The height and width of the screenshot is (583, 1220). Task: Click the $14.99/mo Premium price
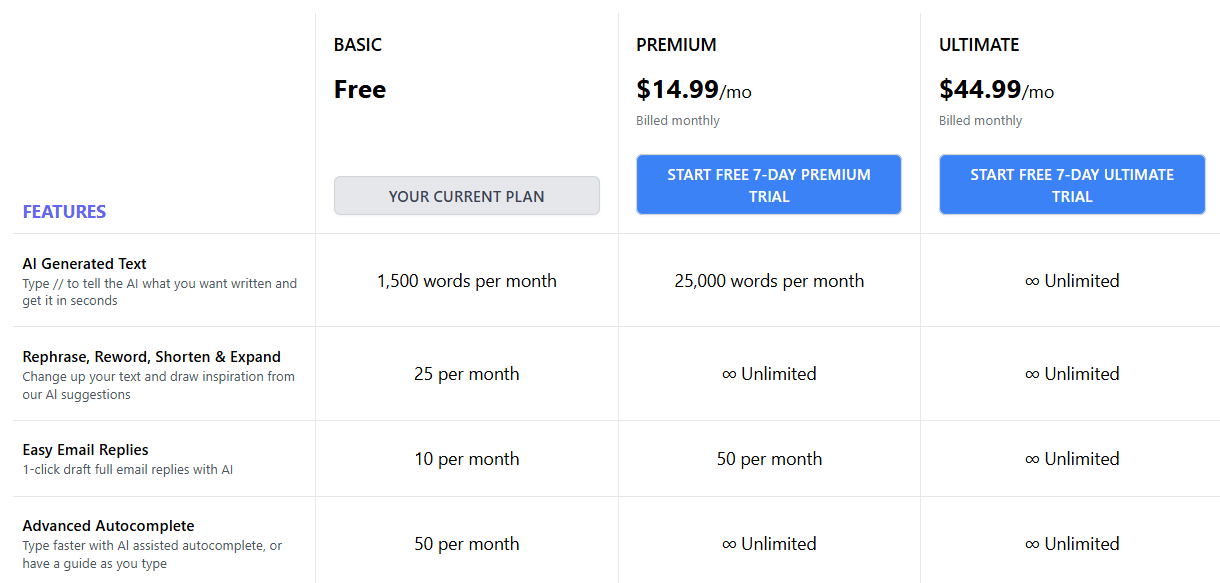tap(693, 90)
